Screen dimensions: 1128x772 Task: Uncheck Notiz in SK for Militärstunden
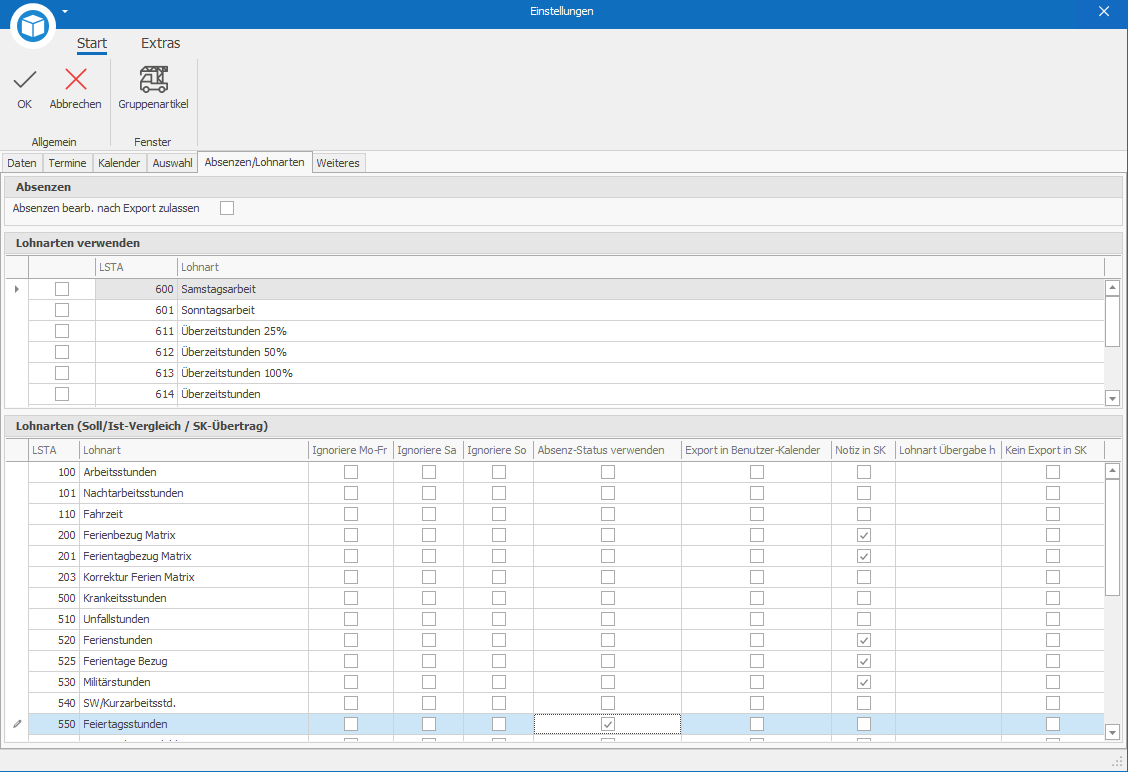pyautogui.click(x=864, y=682)
